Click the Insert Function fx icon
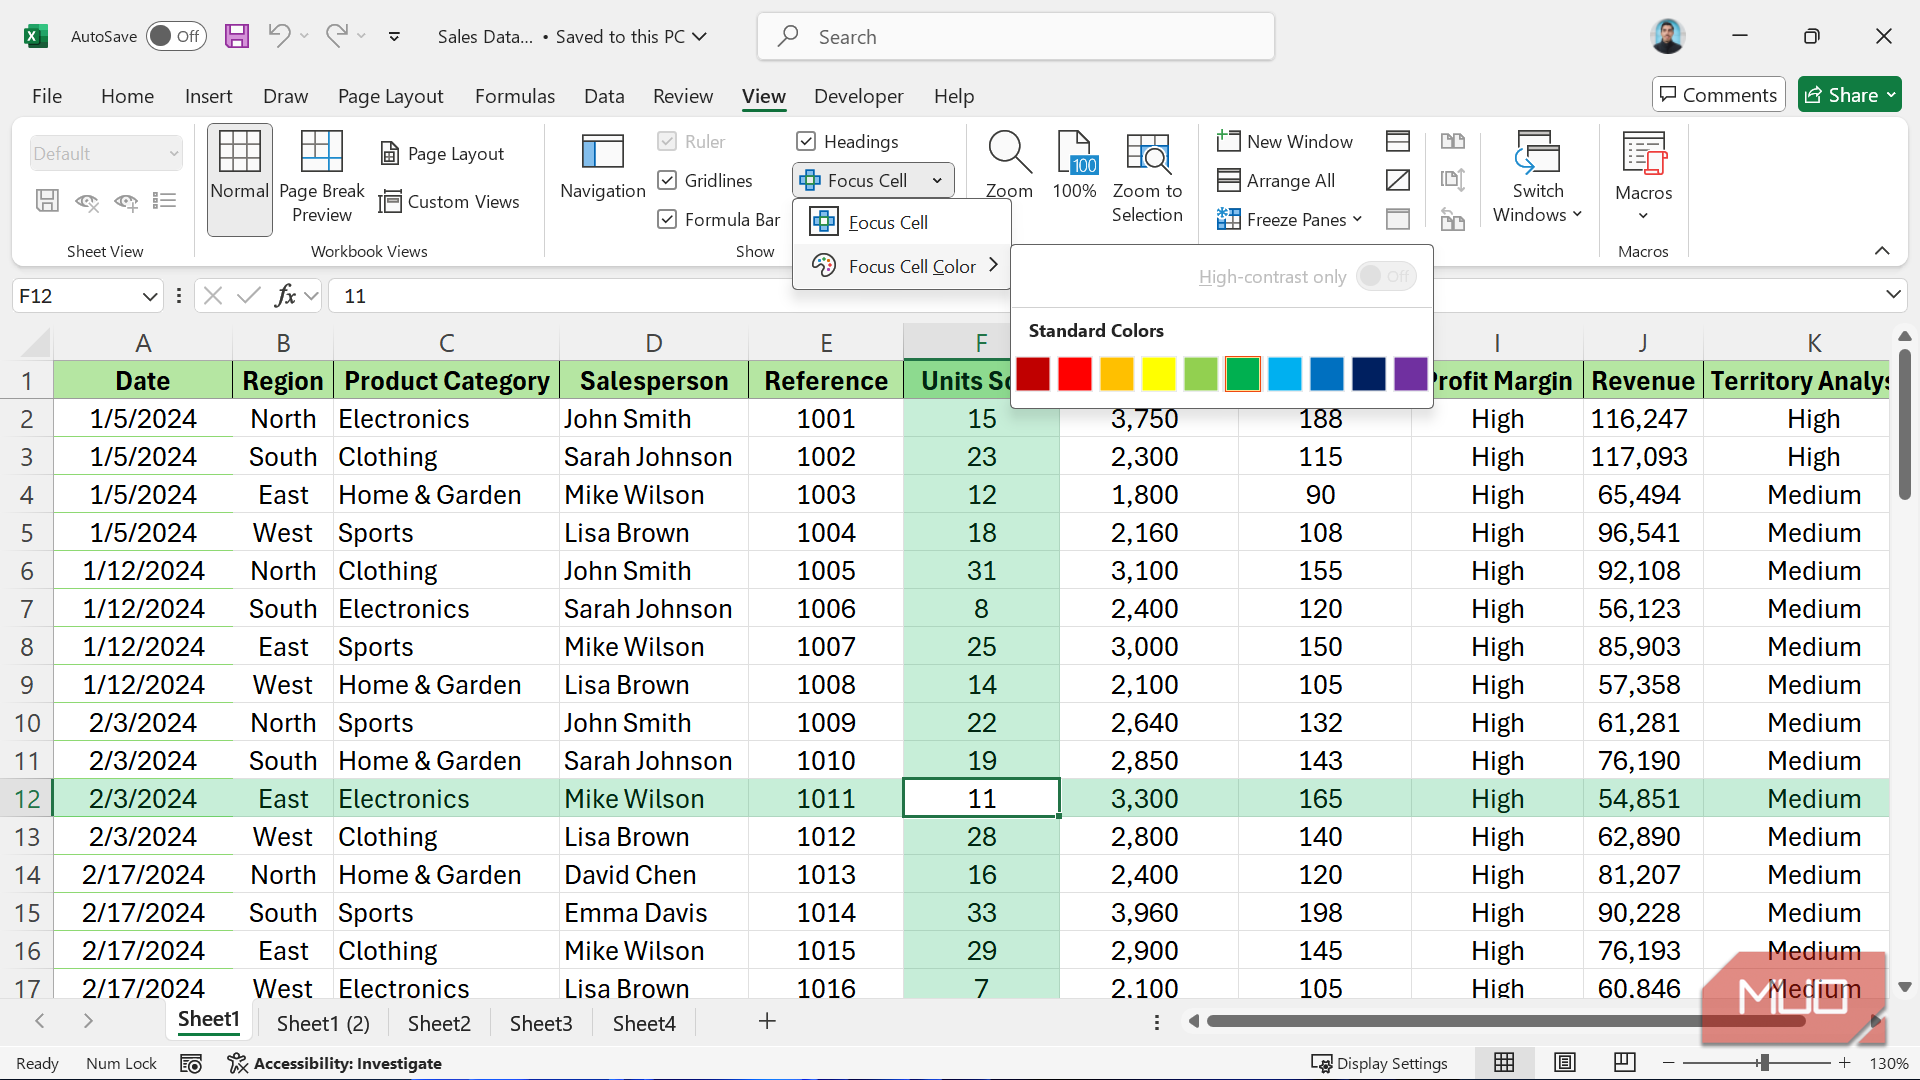1920x1080 pixels. pyautogui.click(x=286, y=296)
